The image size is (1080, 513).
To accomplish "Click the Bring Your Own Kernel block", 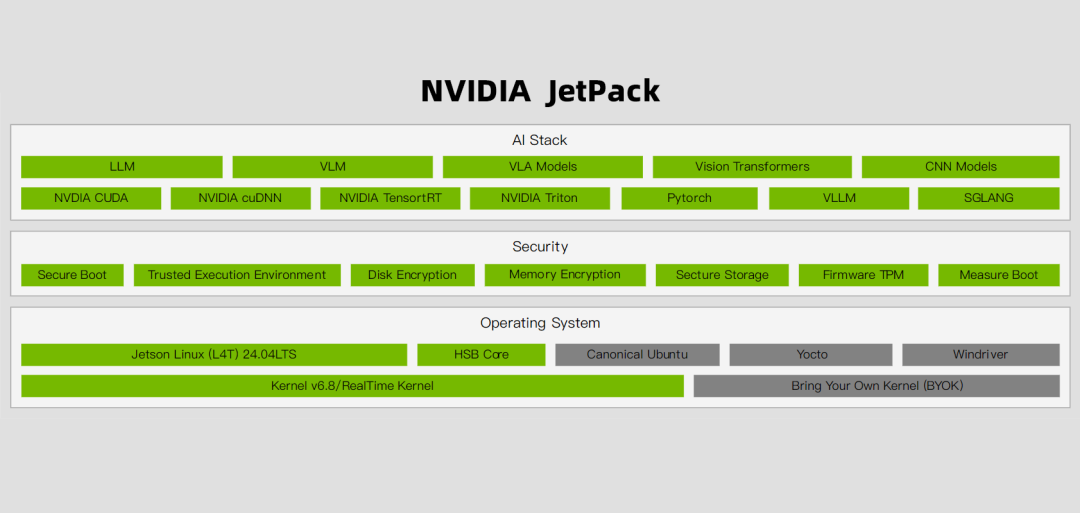I will pyautogui.click(x=876, y=386).
